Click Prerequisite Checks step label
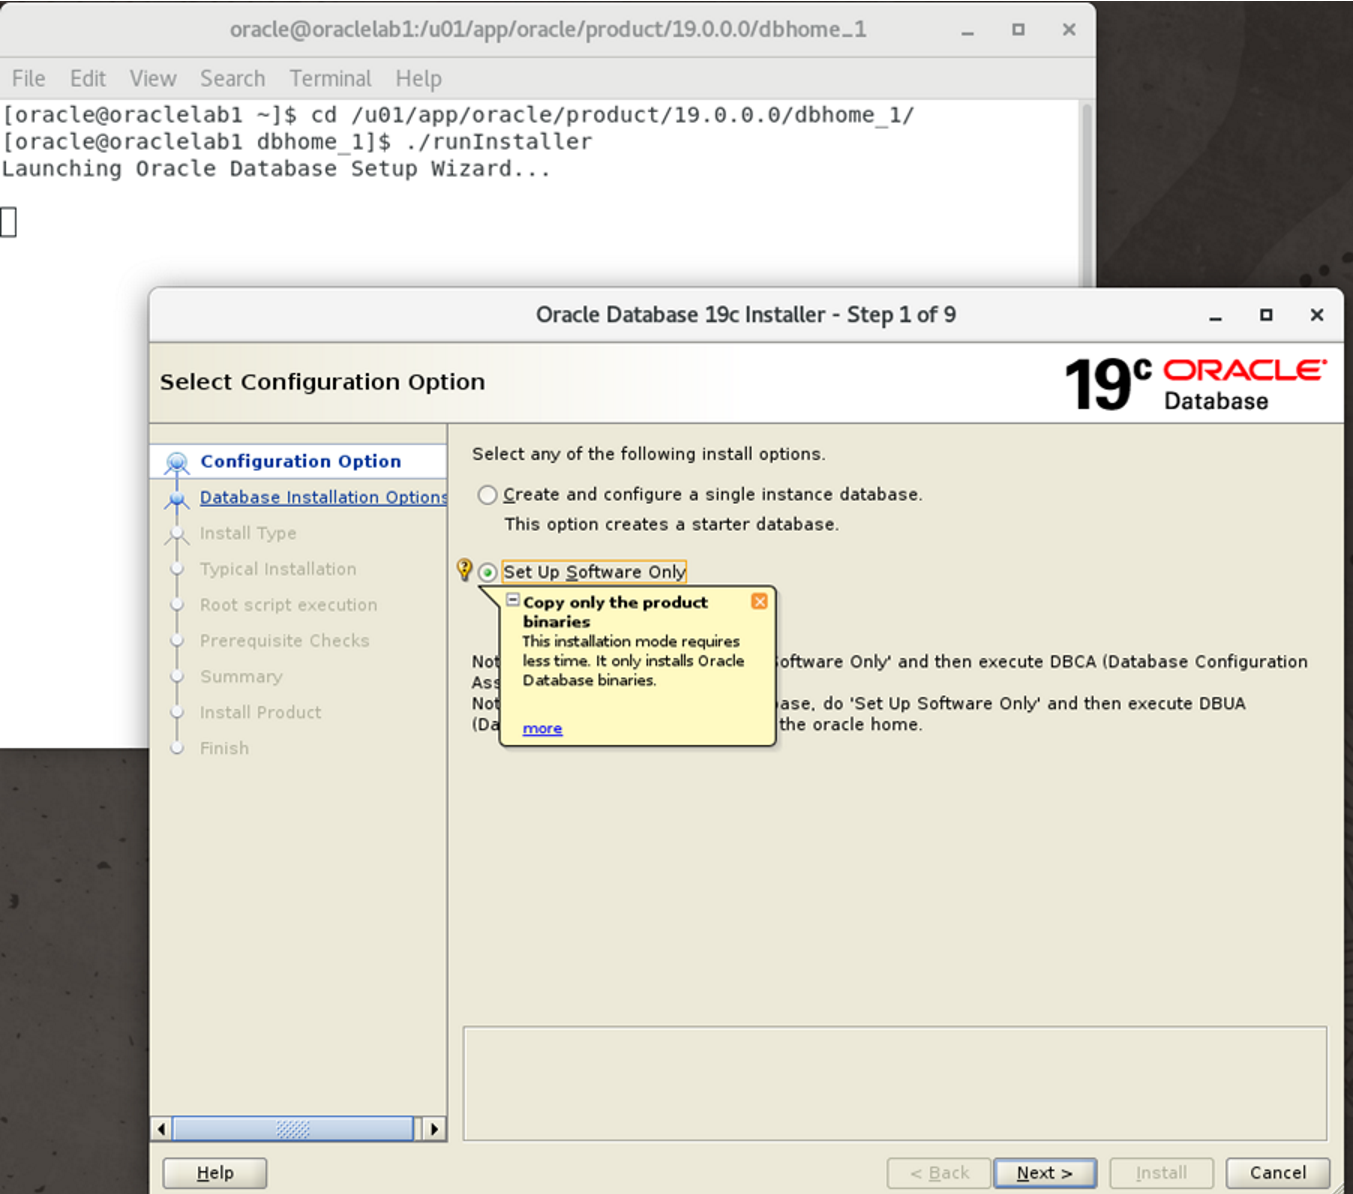The height and width of the screenshot is (1194, 1353). click(x=285, y=641)
